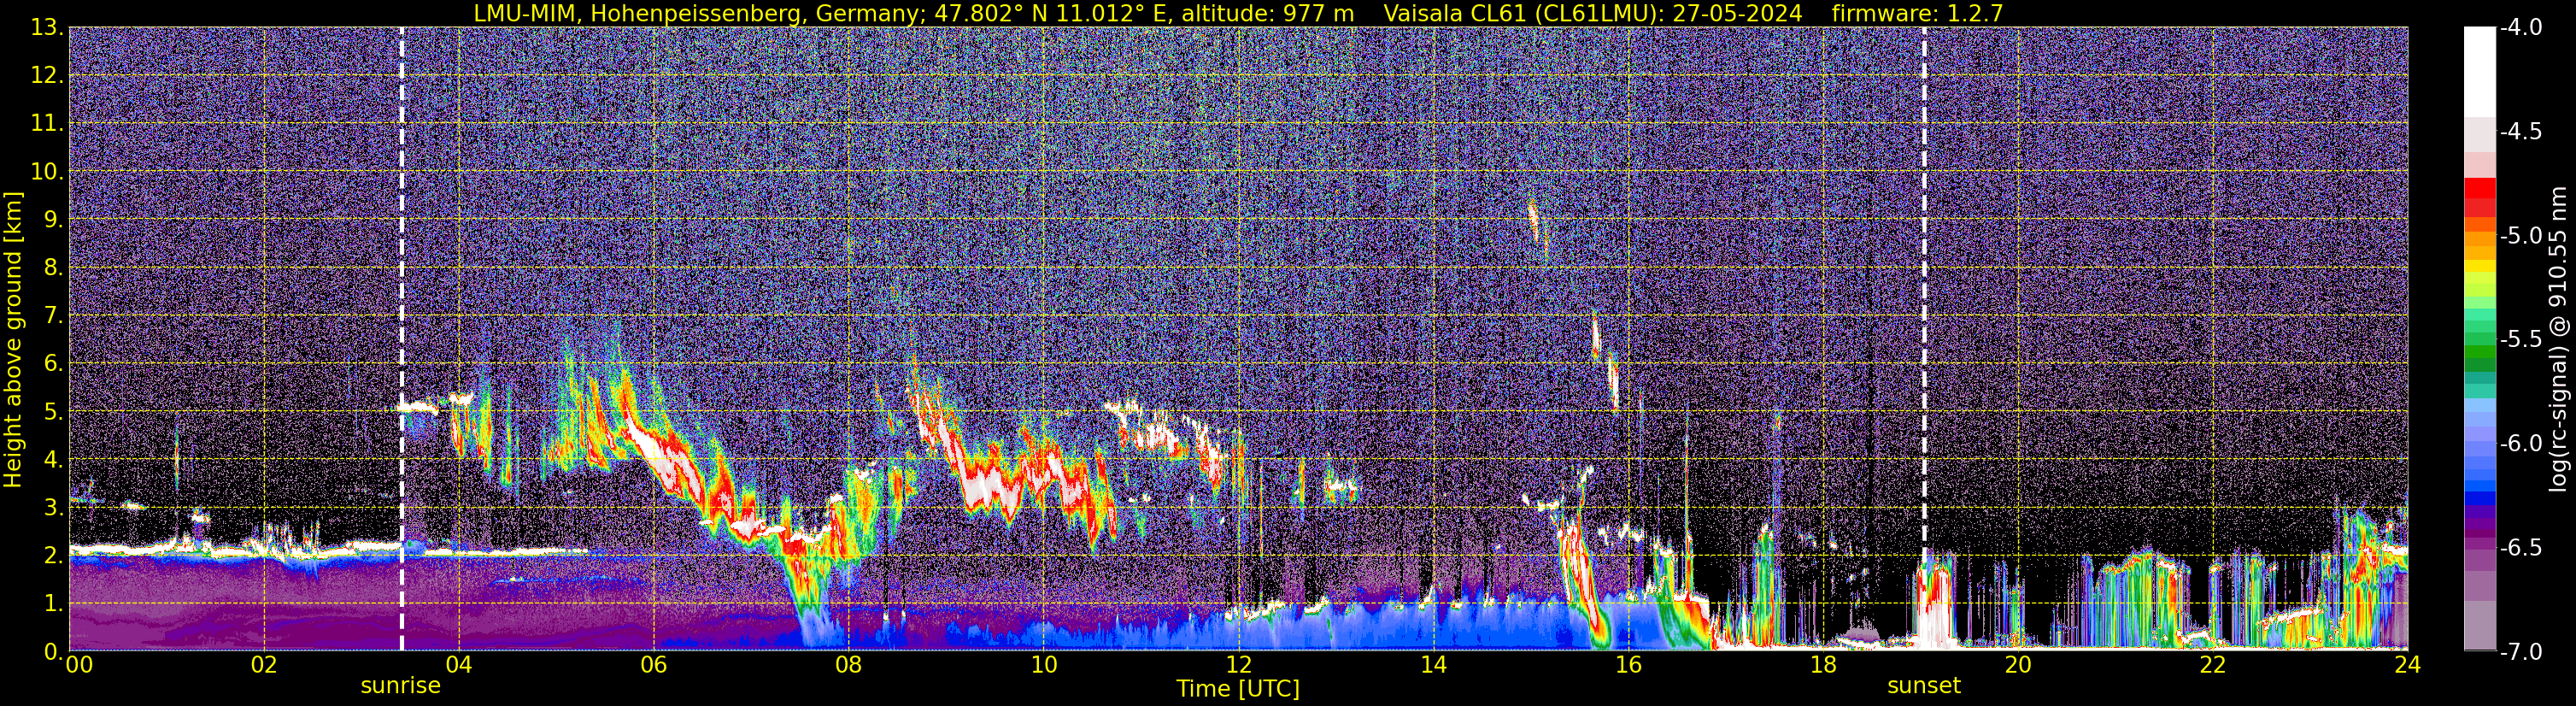This screenshot has height=706, width=2576.
Task: Click the '04' time tick label
Action: coord(458,665)
